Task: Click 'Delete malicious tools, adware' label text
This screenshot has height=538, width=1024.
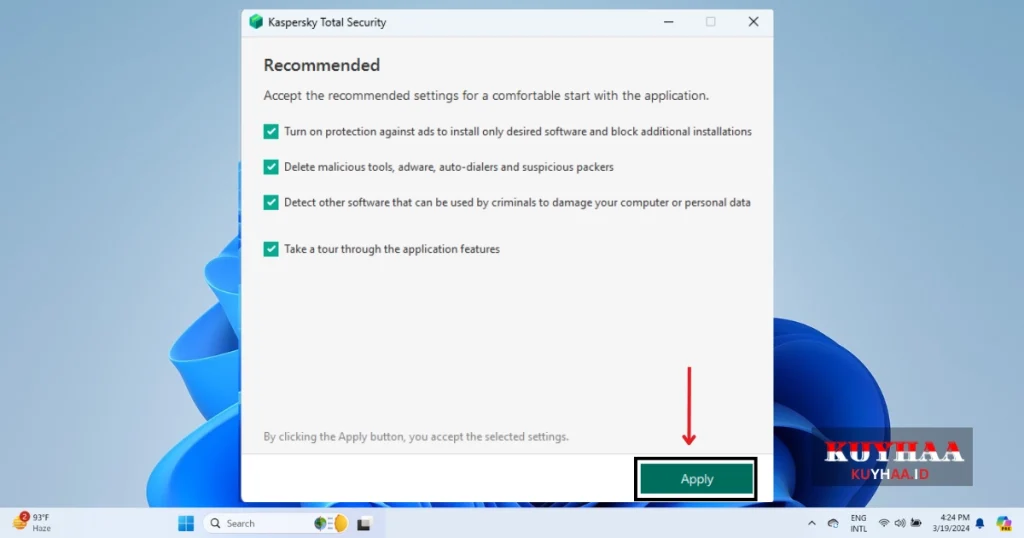Action: click(449, 167)
